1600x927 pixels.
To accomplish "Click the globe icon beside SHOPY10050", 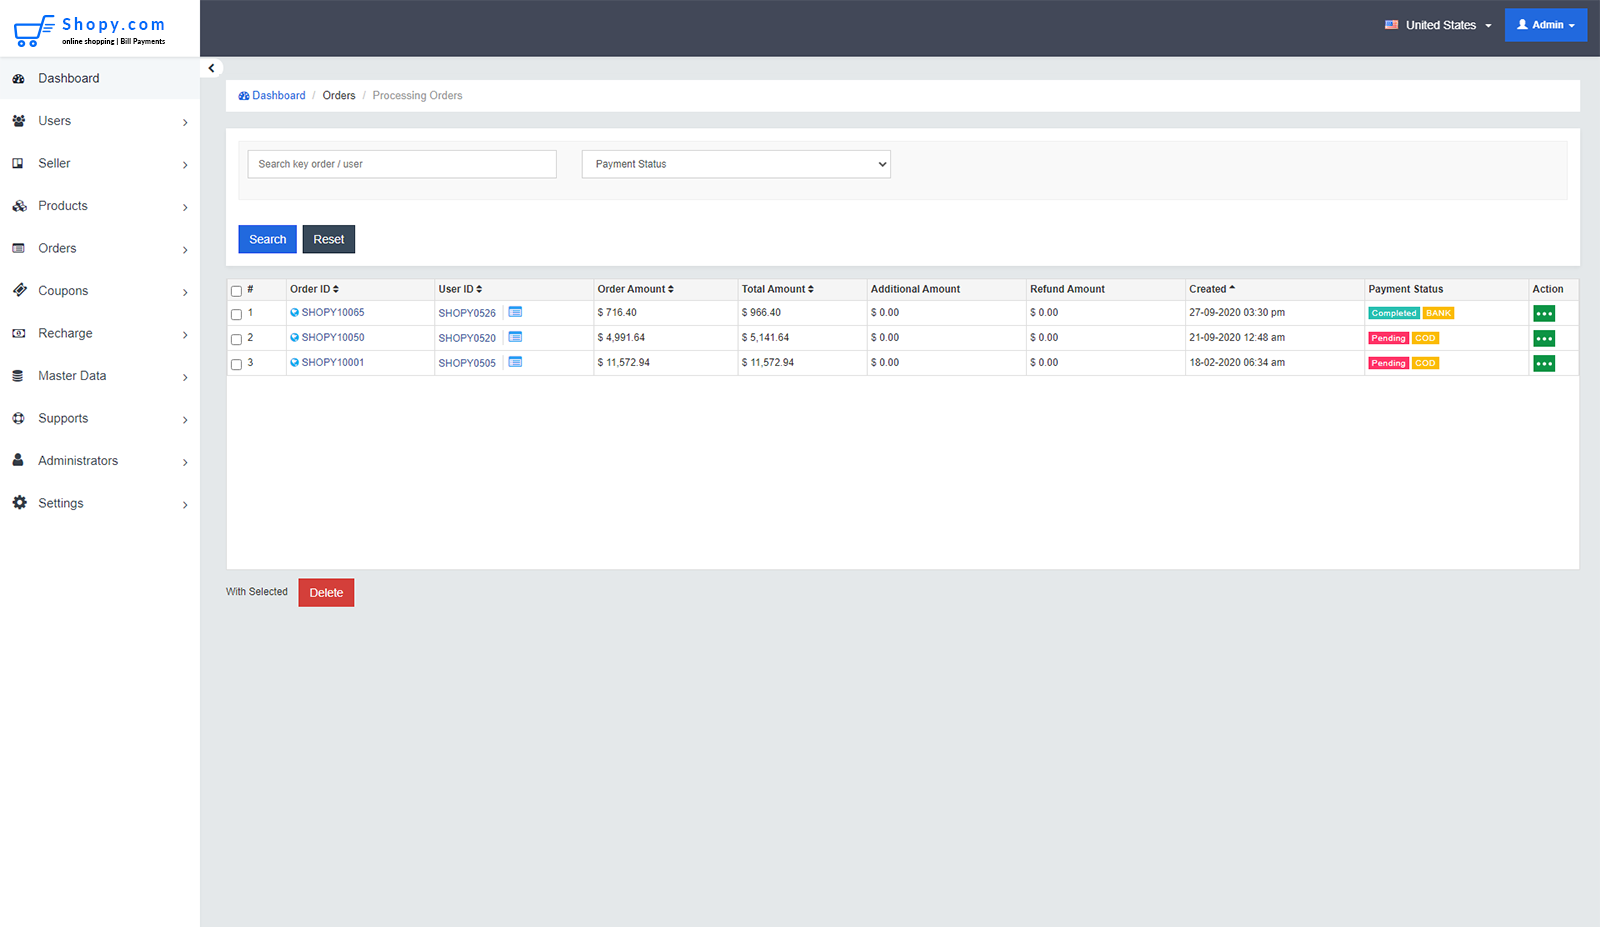I will point(295,337).
